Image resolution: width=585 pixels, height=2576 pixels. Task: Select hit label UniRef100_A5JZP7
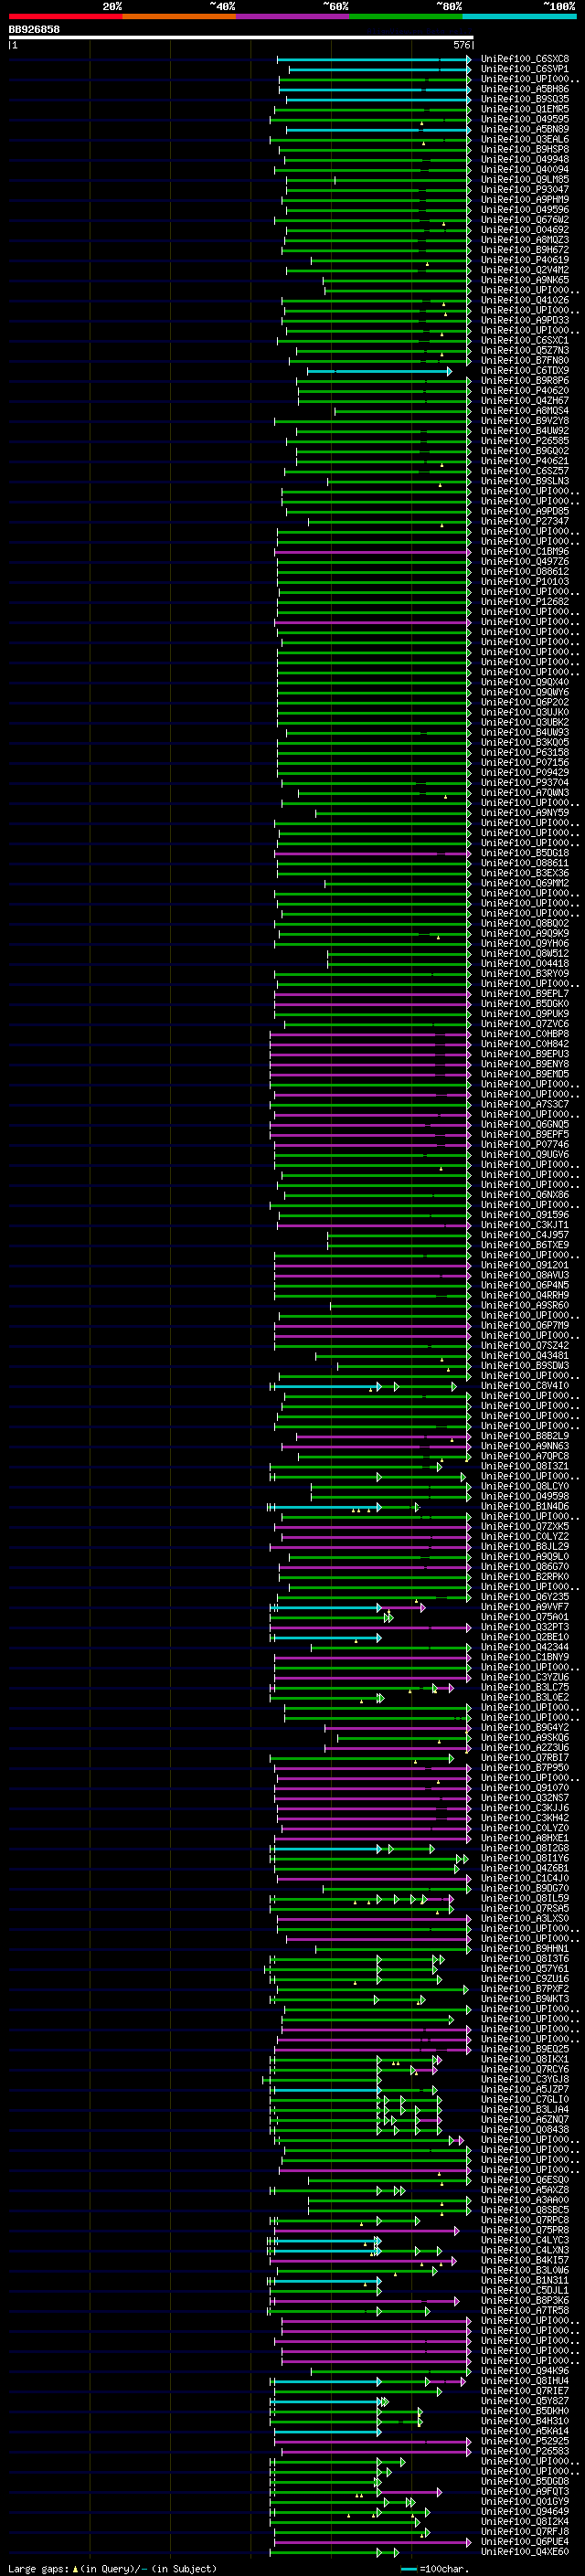click(x=525, y=2089)
